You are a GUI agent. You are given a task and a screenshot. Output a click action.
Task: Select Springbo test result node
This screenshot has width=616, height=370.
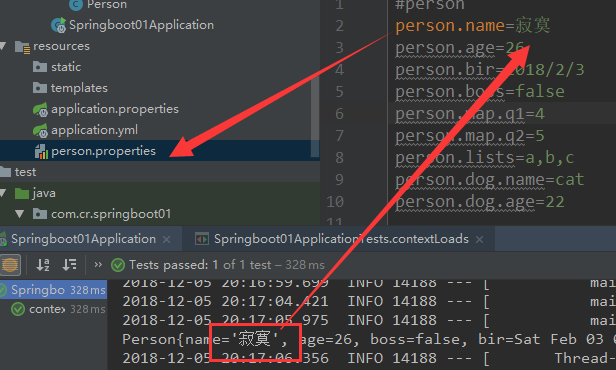point(53,290)
